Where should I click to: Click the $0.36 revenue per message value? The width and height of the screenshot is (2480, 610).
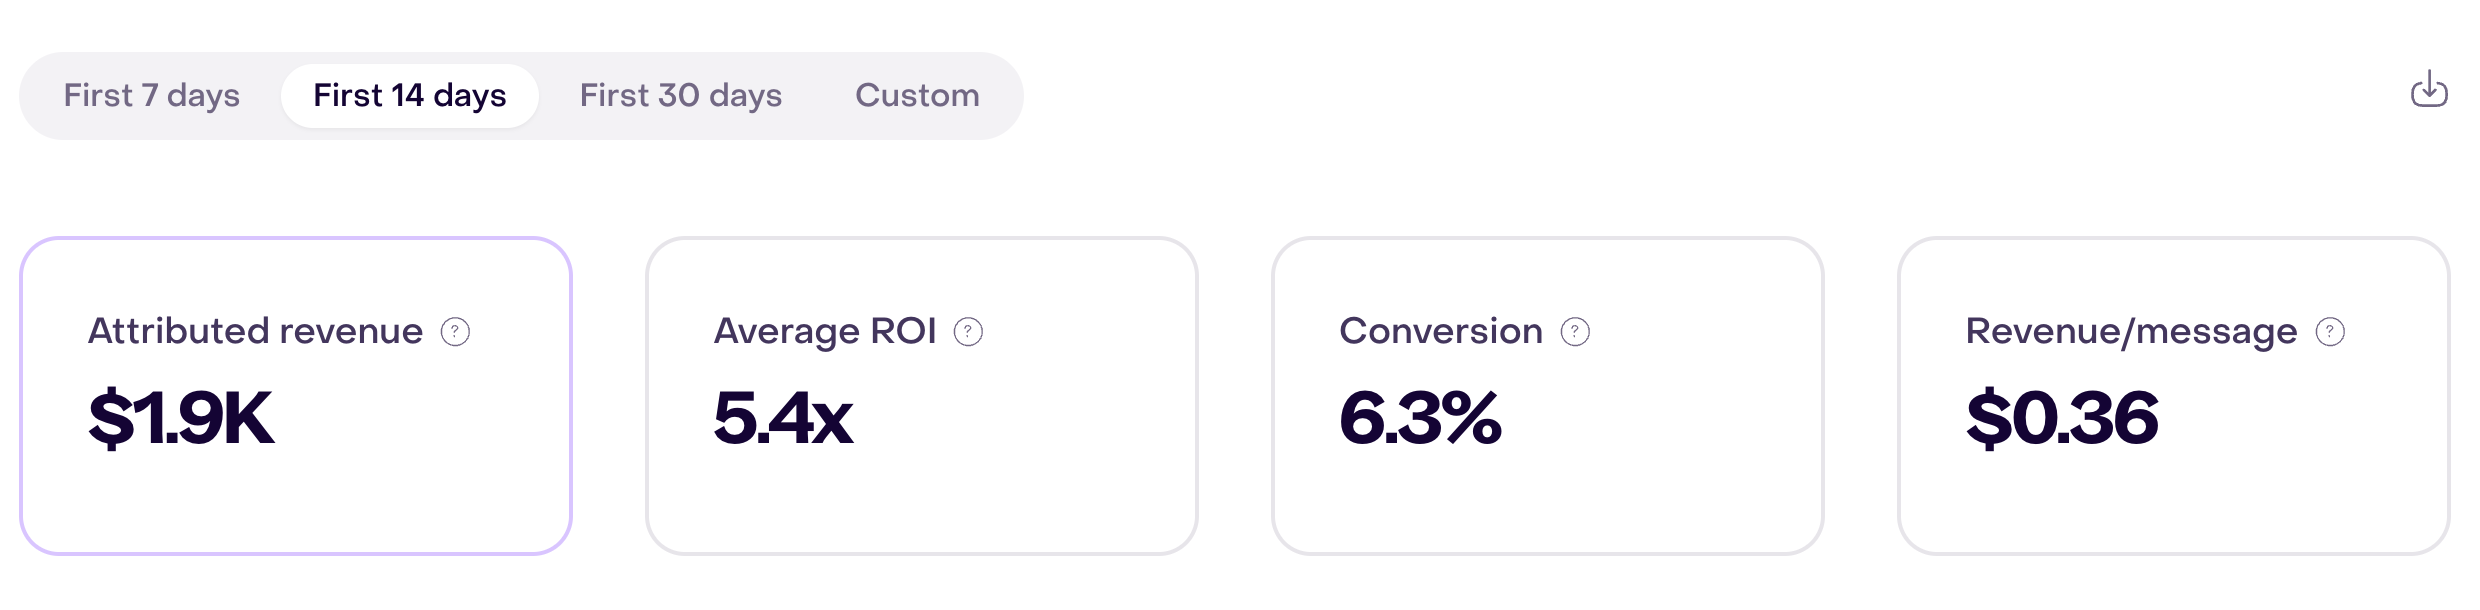coord(2062,418)
